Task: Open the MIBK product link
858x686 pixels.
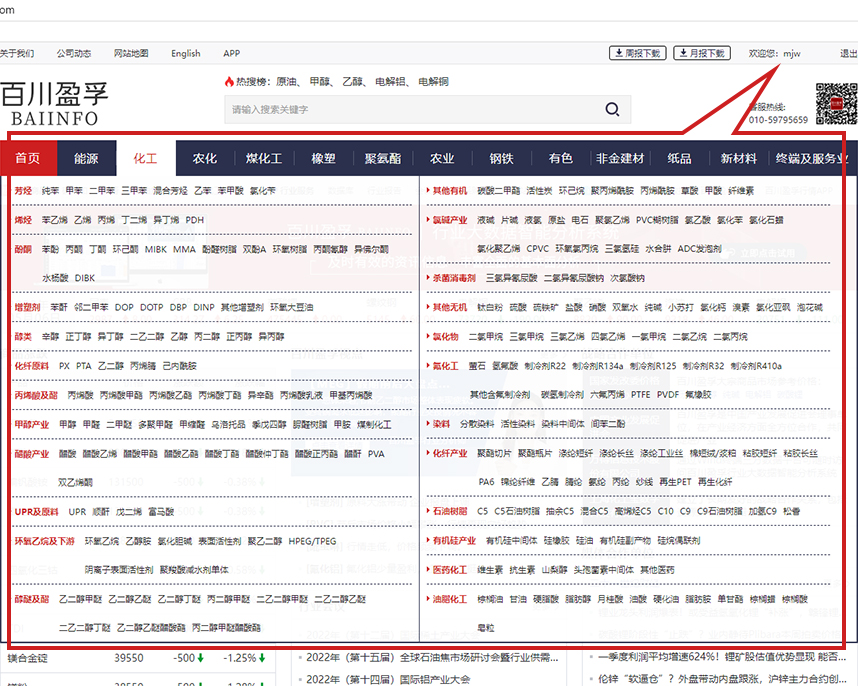Action: pyautogui.click(x=155, y=249)
